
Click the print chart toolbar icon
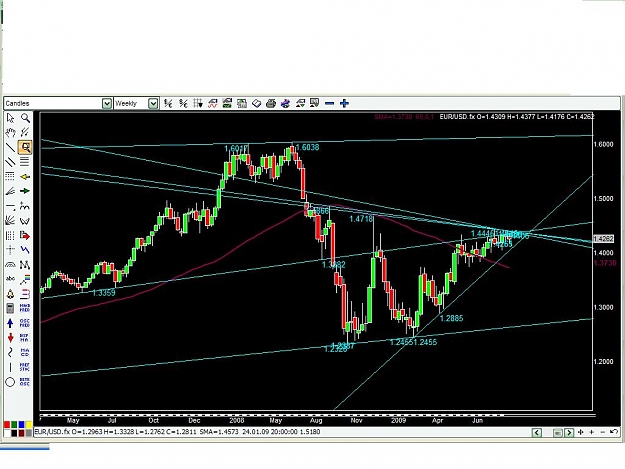point(271,104)
